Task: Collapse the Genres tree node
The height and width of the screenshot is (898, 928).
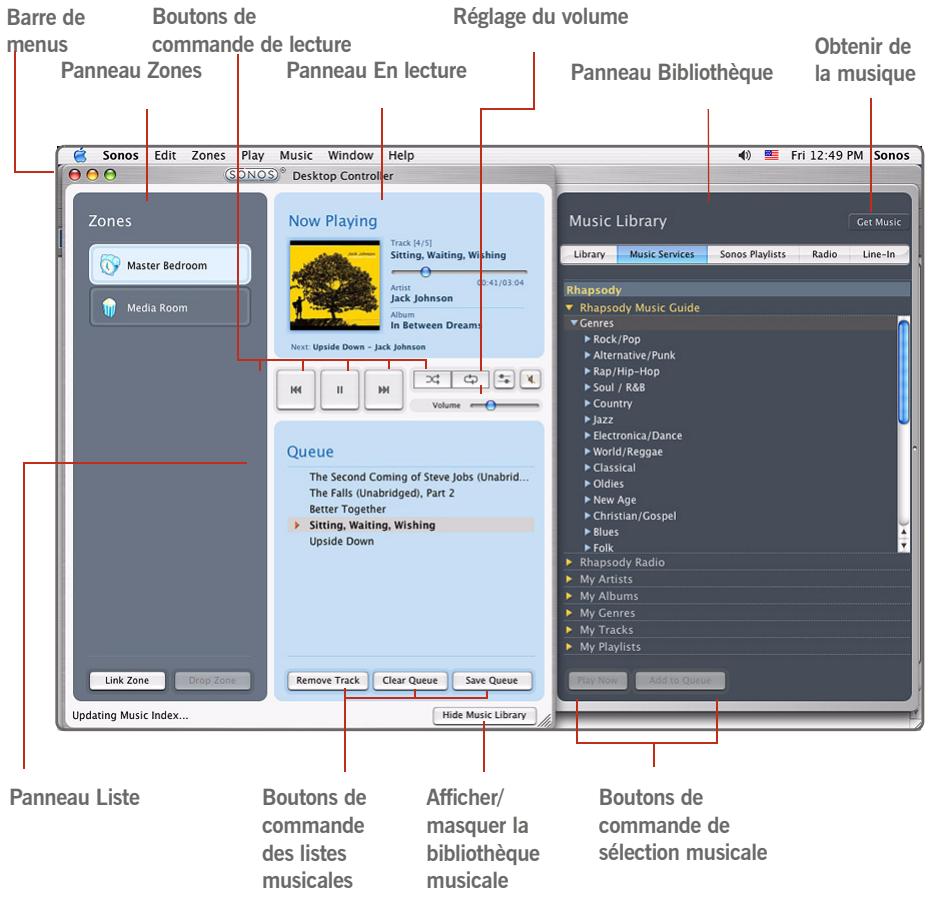Action: pyautogui.click(x=573, y=323)
